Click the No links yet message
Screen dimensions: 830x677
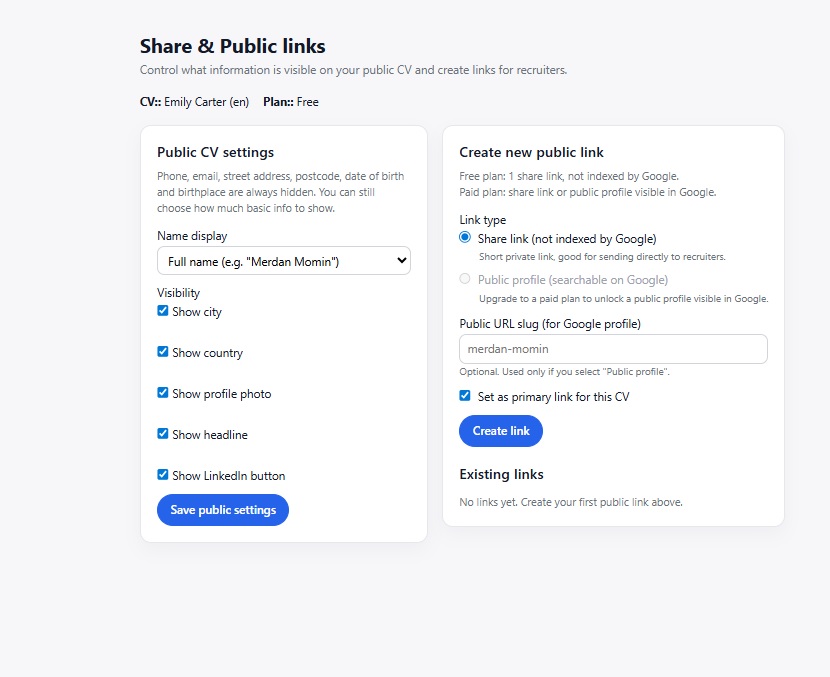[570, 502]
